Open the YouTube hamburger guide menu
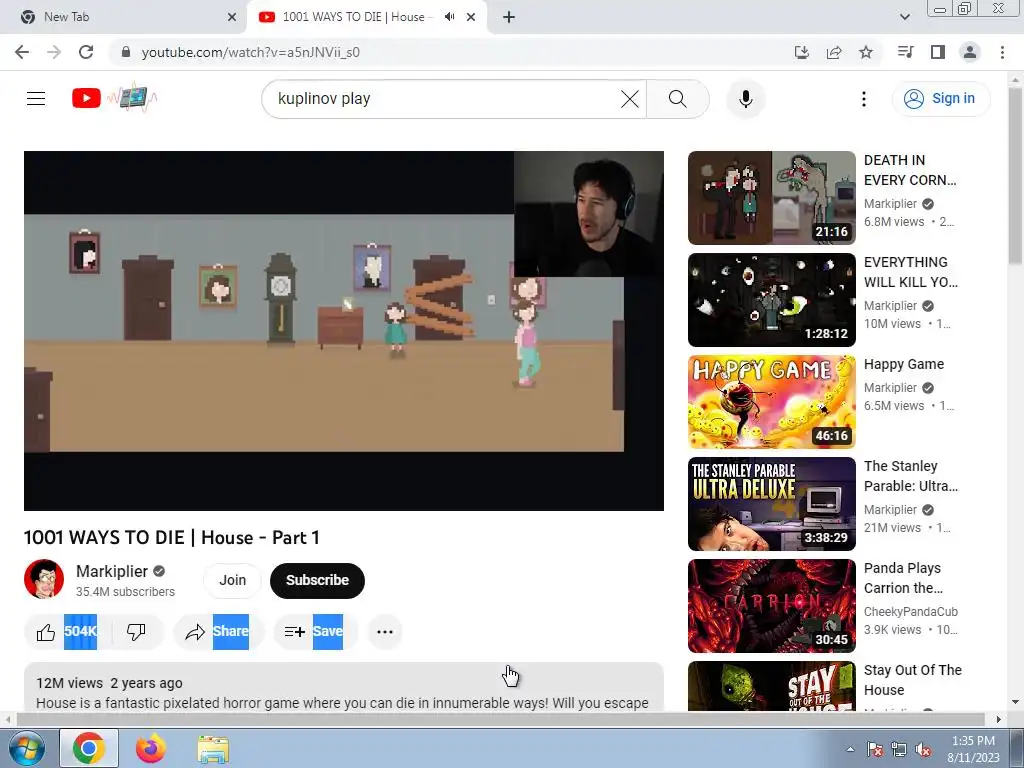 36,99
